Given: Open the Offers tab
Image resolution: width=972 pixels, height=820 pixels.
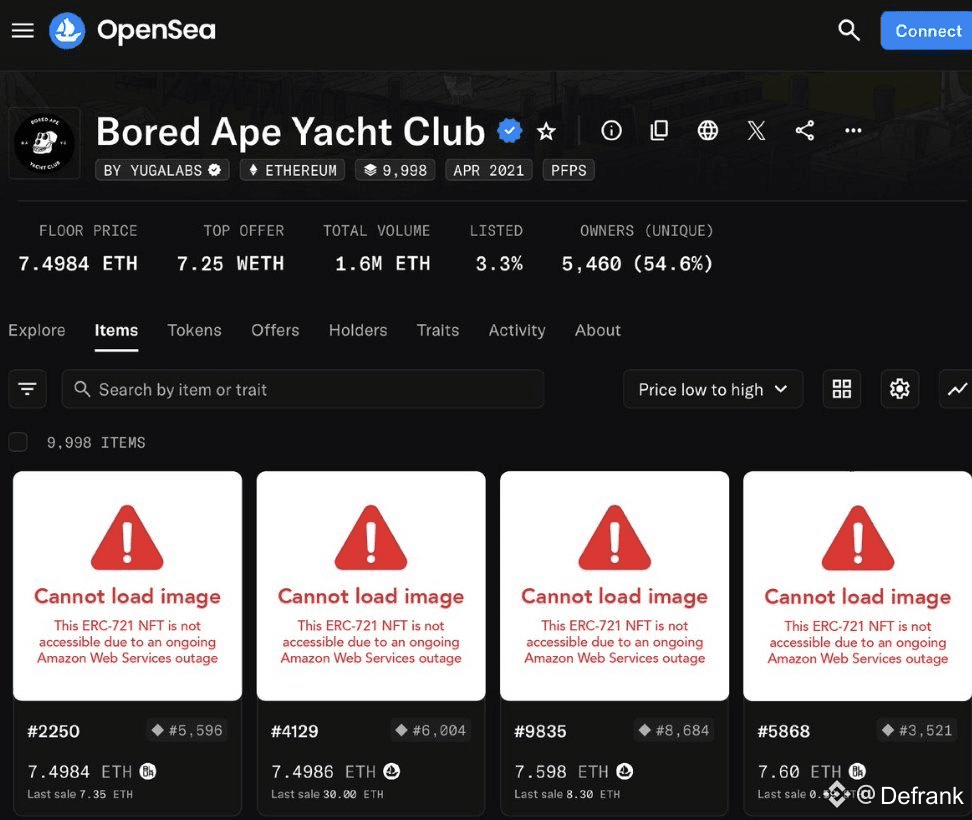Looking at the screenshot, I should pos(275,330).
